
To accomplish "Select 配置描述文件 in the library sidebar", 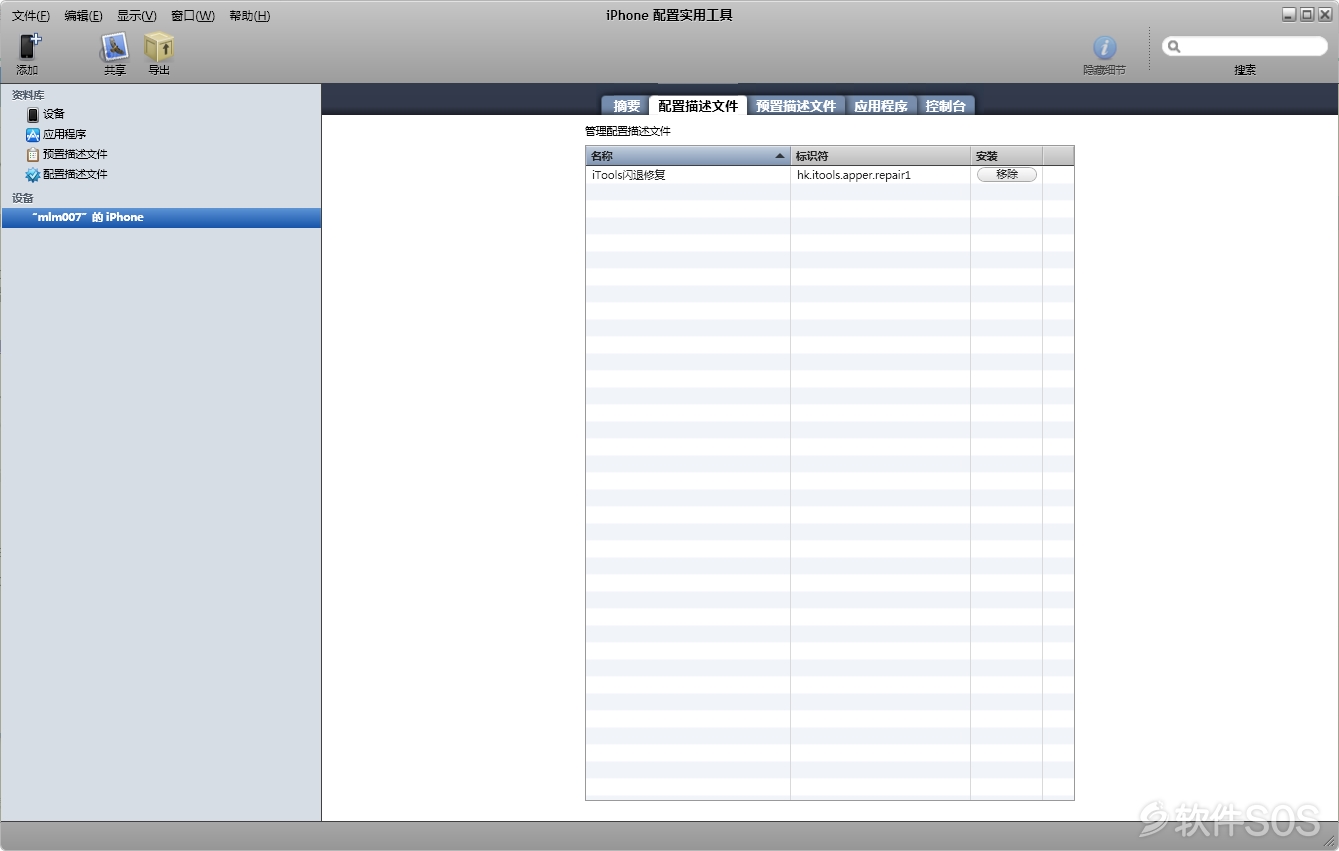I will [75, 174].
